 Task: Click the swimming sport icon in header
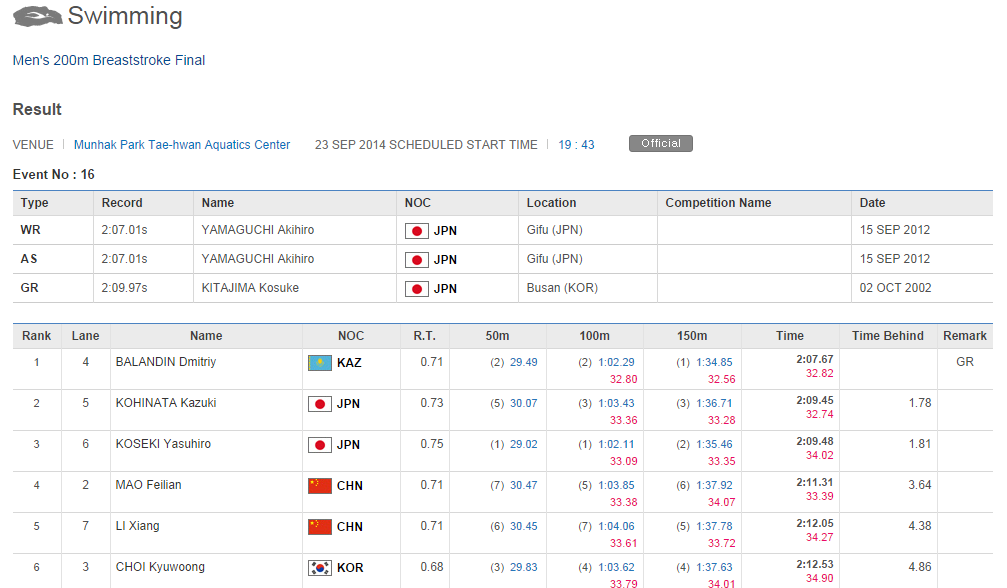tap(36, 17)
